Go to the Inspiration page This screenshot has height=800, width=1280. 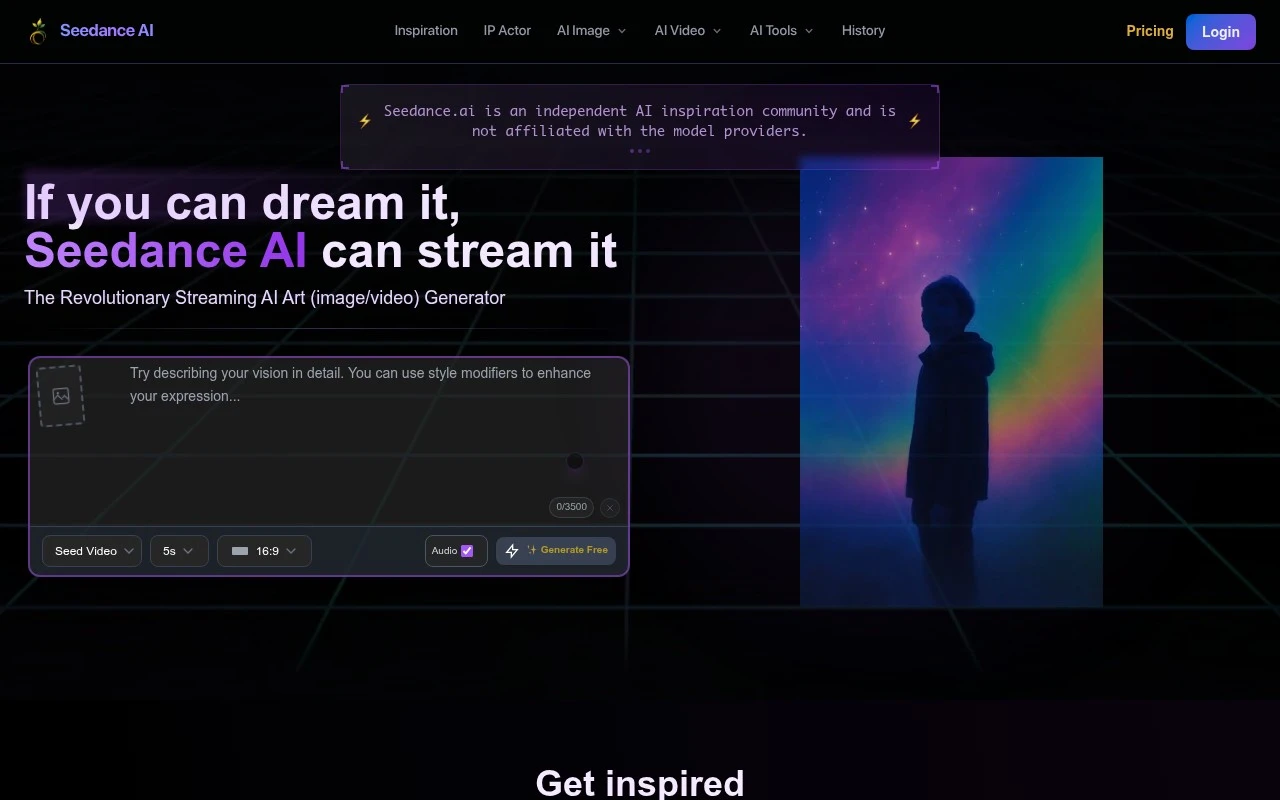pyautogui.click(x=426, y=31)
